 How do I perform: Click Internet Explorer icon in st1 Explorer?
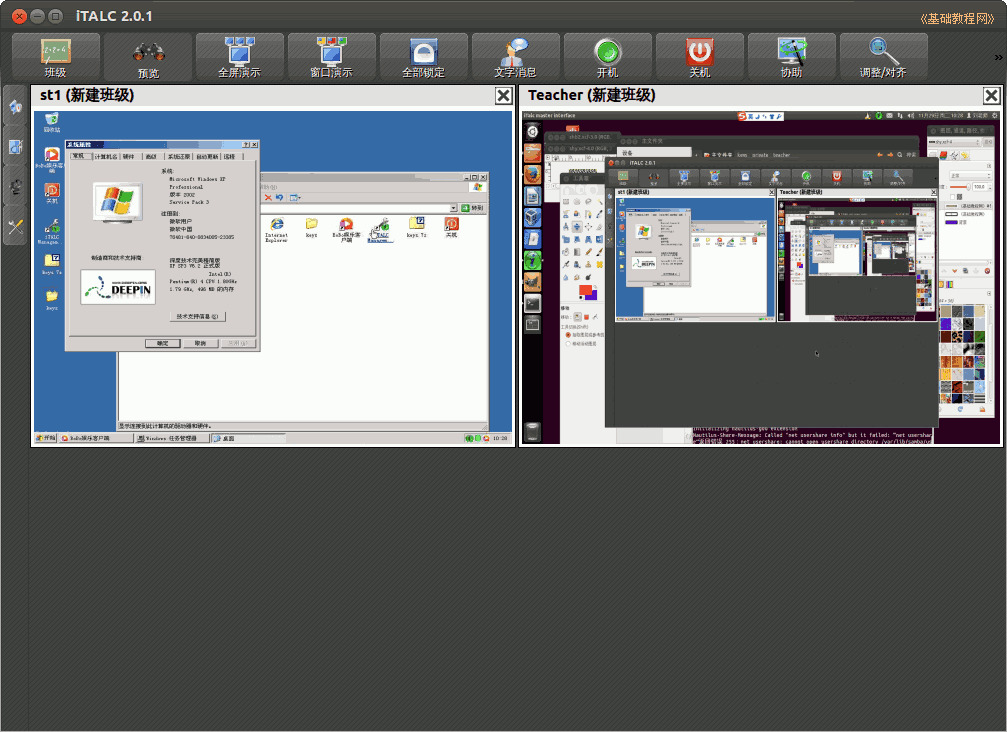pyautogui.click(x=277, y=229)
